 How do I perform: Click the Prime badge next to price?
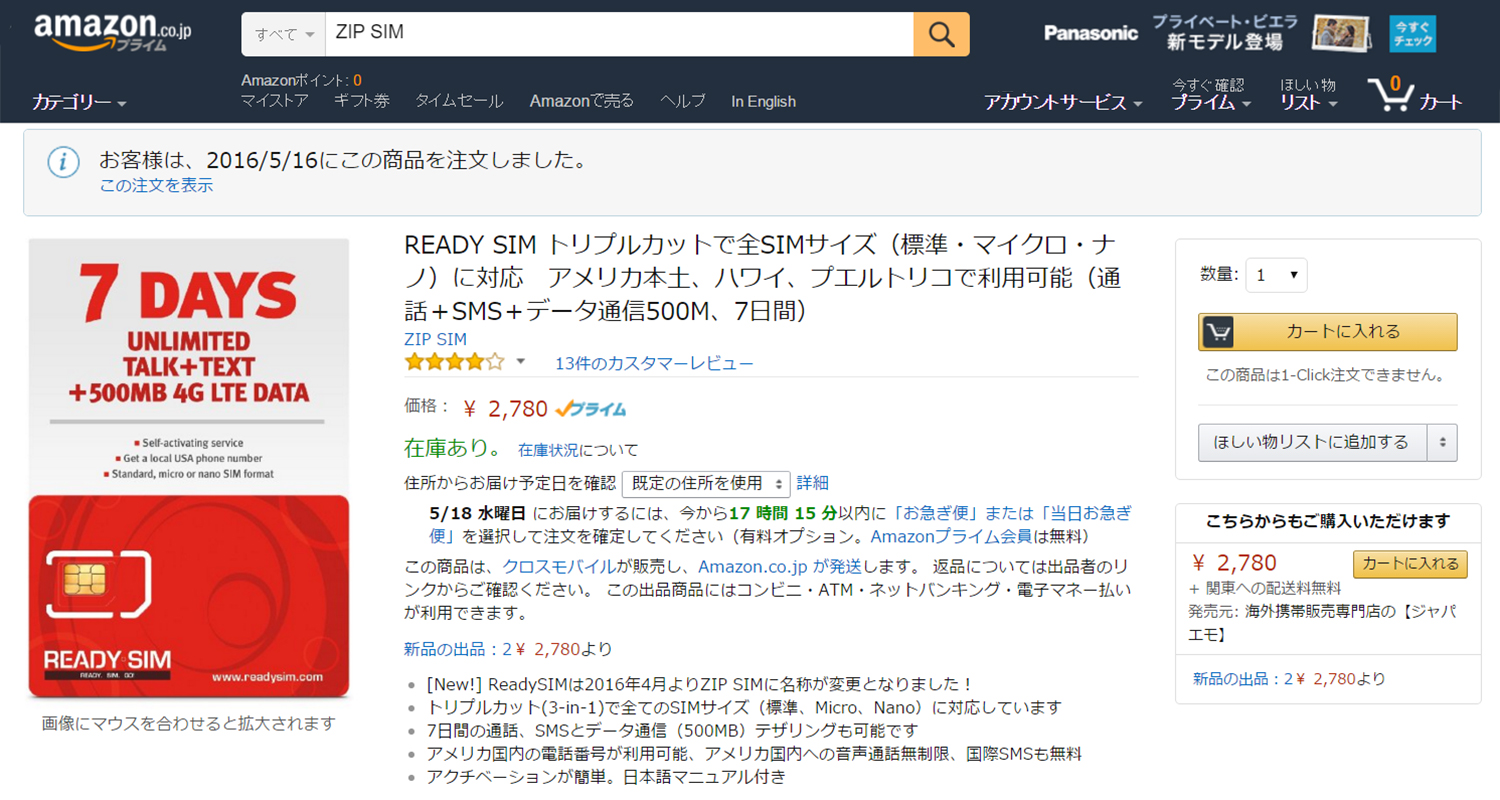click(591, 408)
